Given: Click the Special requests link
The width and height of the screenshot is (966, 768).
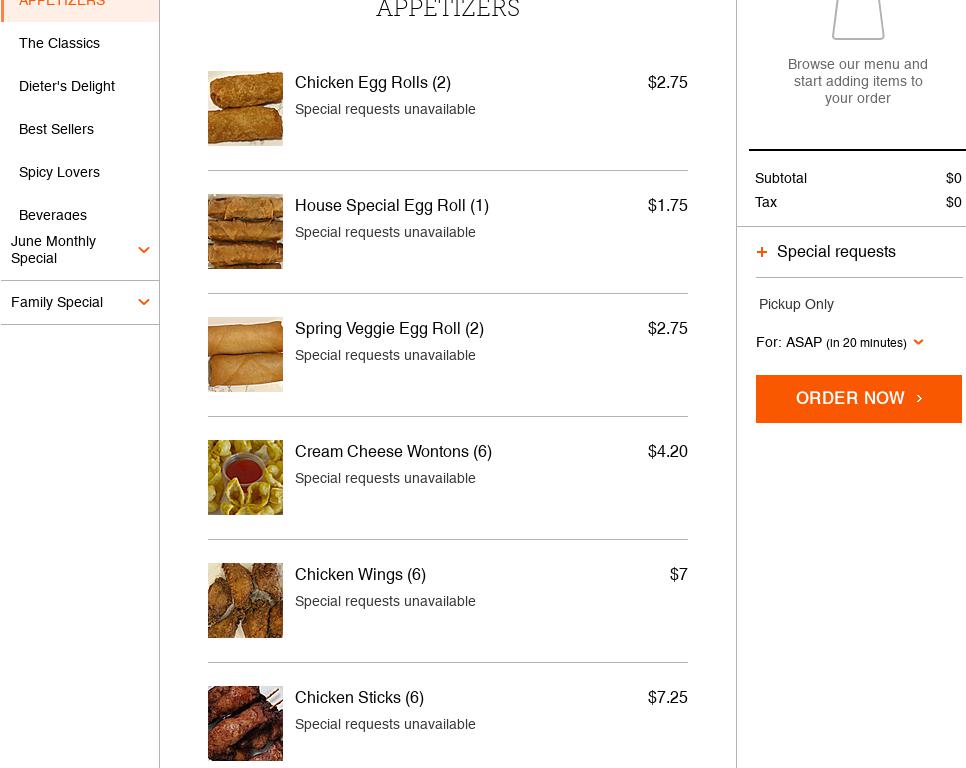Looking at the screenshot, I should point(836,252).
